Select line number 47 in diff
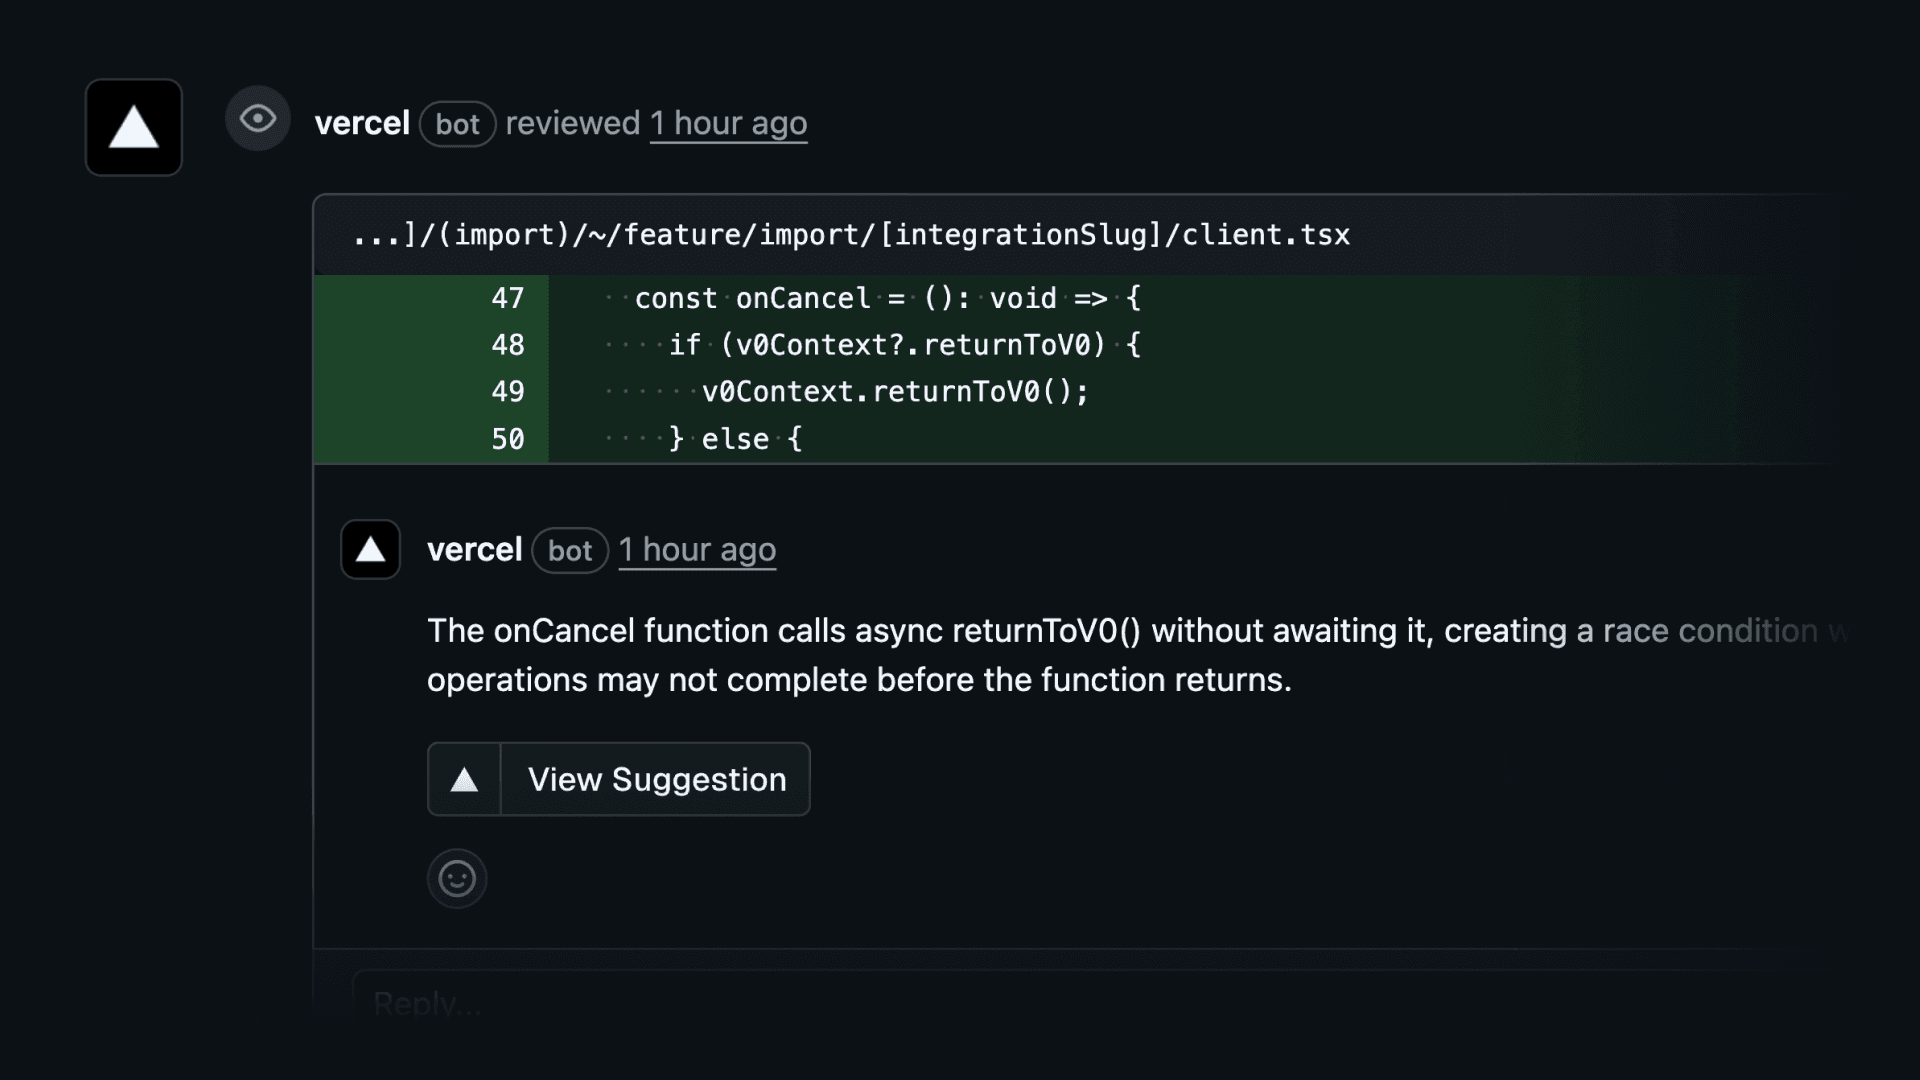The width and height of the screenshot is (1920, 1080). tap(507, 298)
